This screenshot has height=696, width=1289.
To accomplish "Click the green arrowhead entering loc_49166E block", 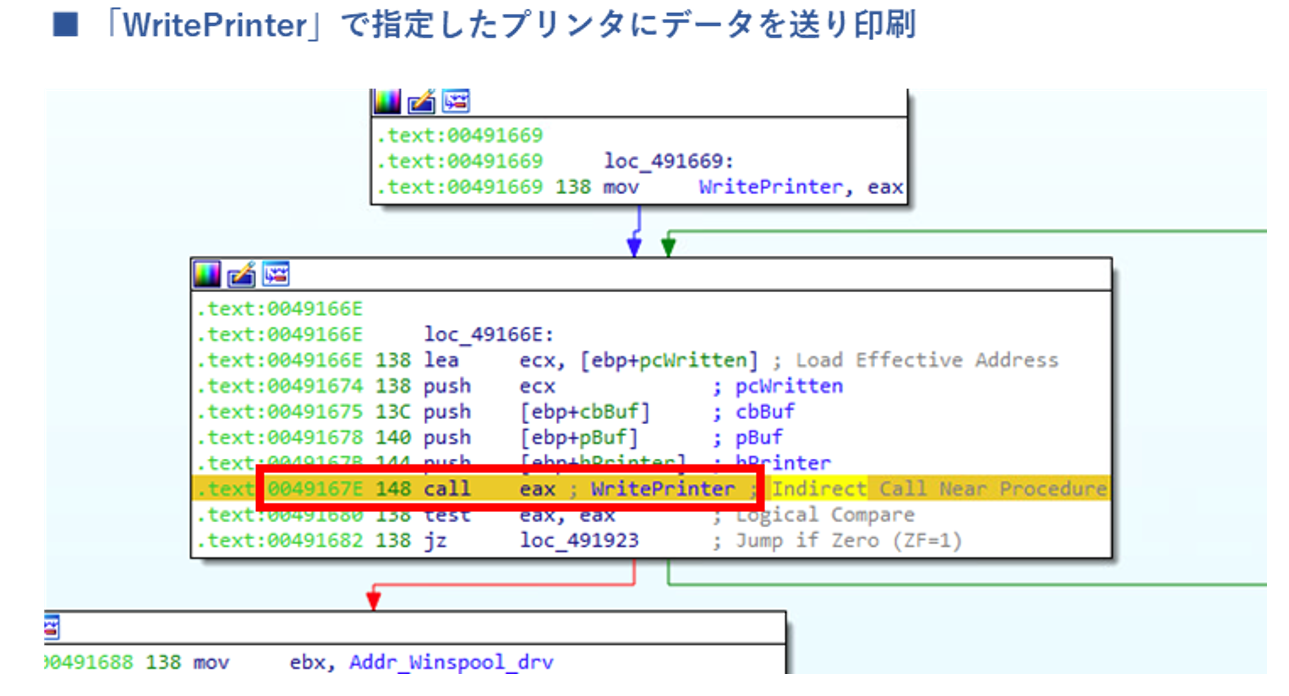I will [668, 248].
